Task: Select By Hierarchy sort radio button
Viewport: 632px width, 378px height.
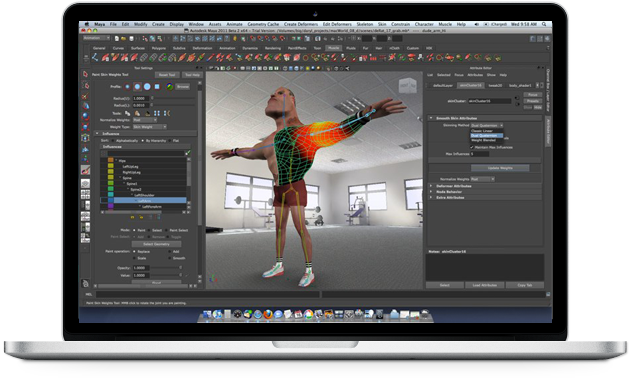Action: [143, 141]
